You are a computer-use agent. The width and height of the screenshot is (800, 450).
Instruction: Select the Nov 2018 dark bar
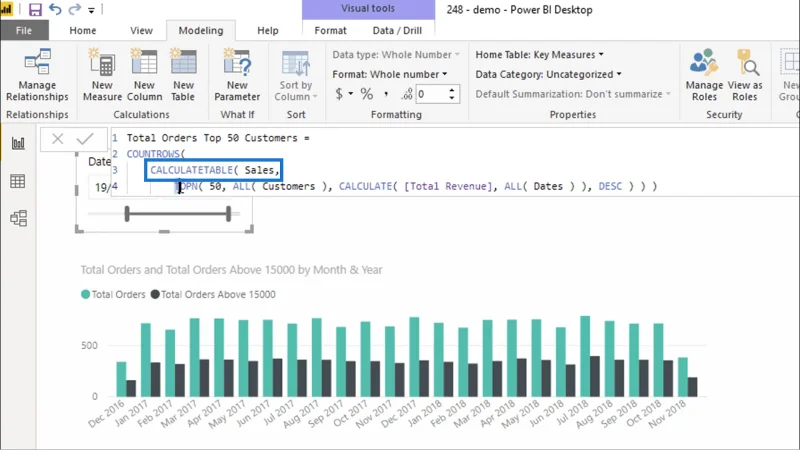(692, 387)
